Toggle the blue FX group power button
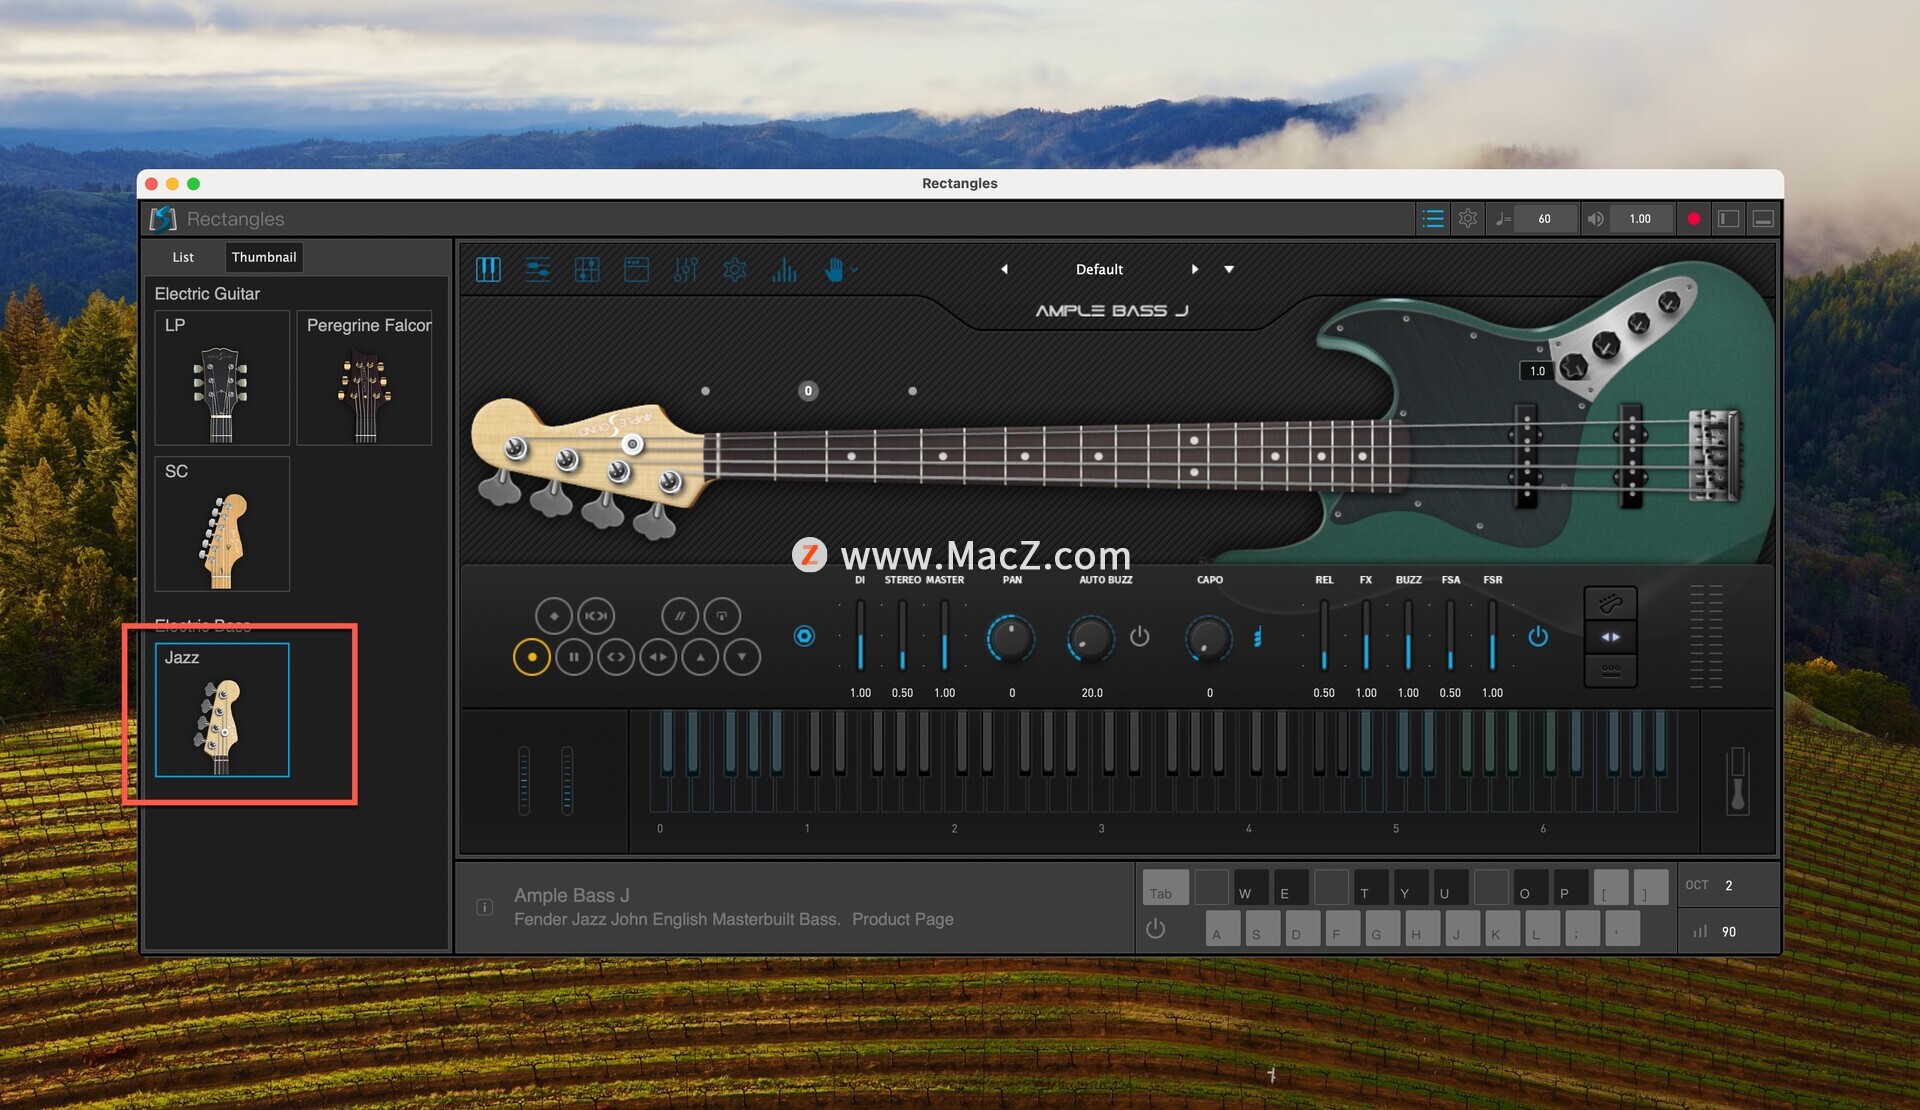The image size is (1920, 1110). pyautogui.click(x=1538, y=636)
